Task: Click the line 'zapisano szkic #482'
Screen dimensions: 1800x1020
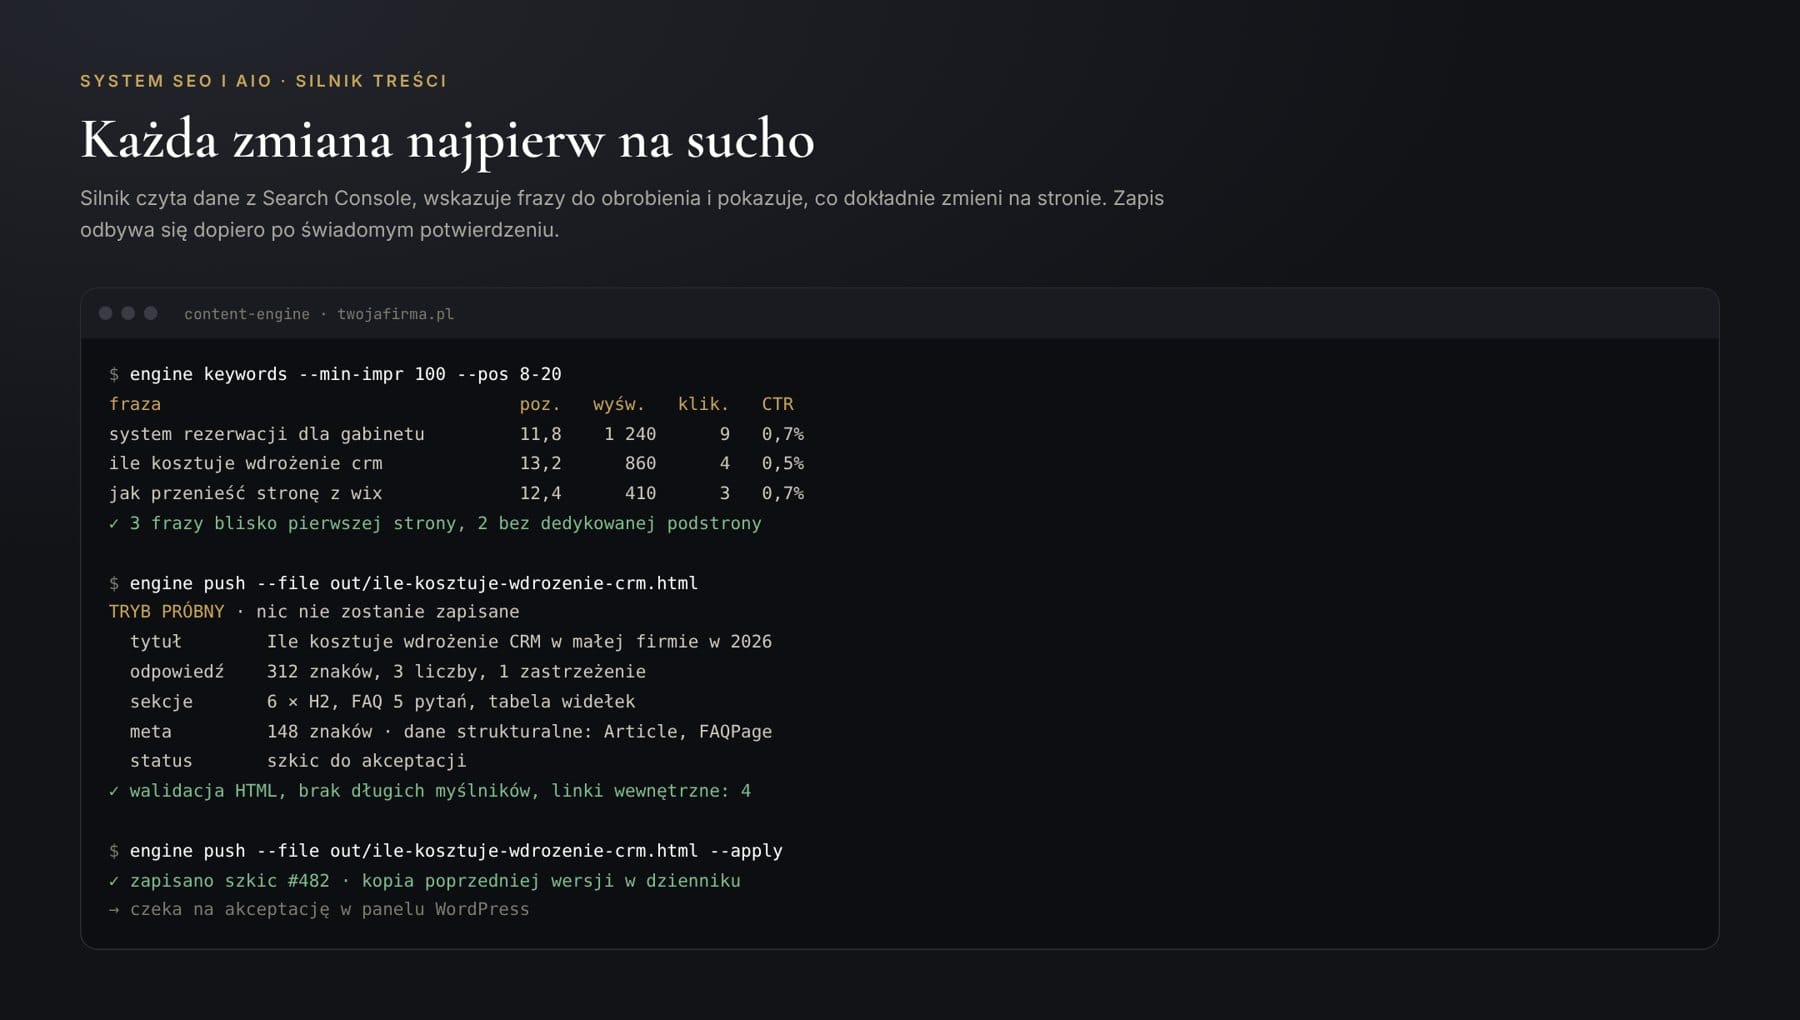Action: pos(425,880)
